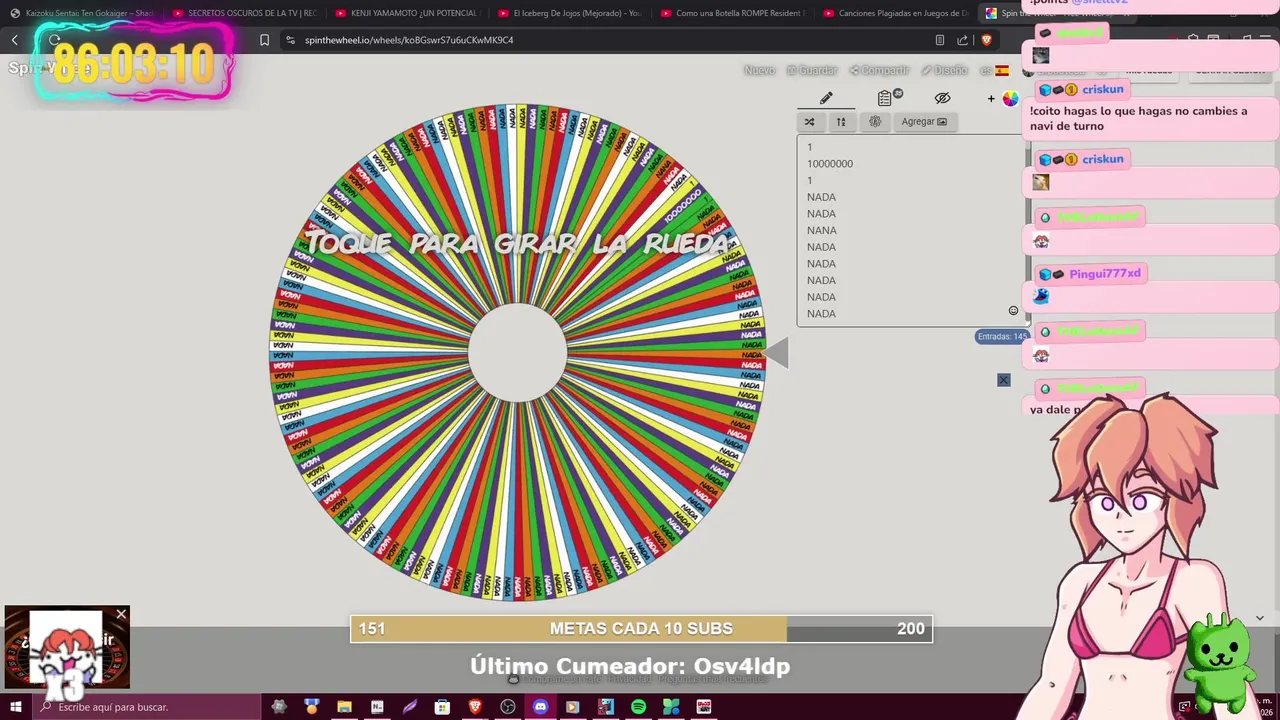This screenshot has width=1280, height=720.
Task: Click Pingui777xd username in chat
Action: tap(1104, 273)
